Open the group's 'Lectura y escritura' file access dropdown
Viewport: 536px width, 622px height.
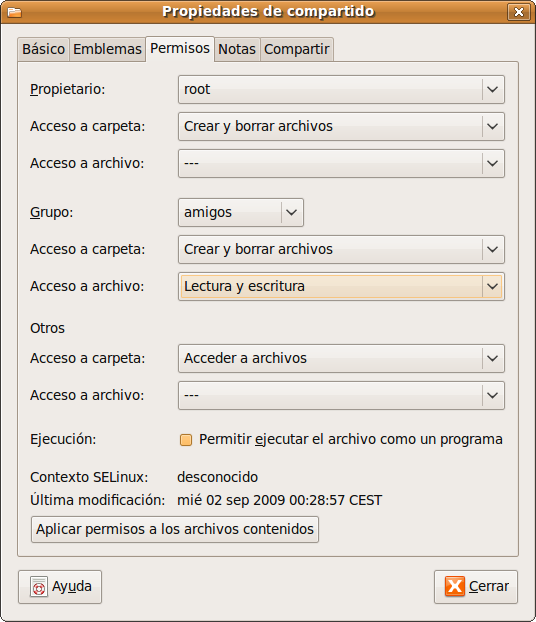click(341, 286)
